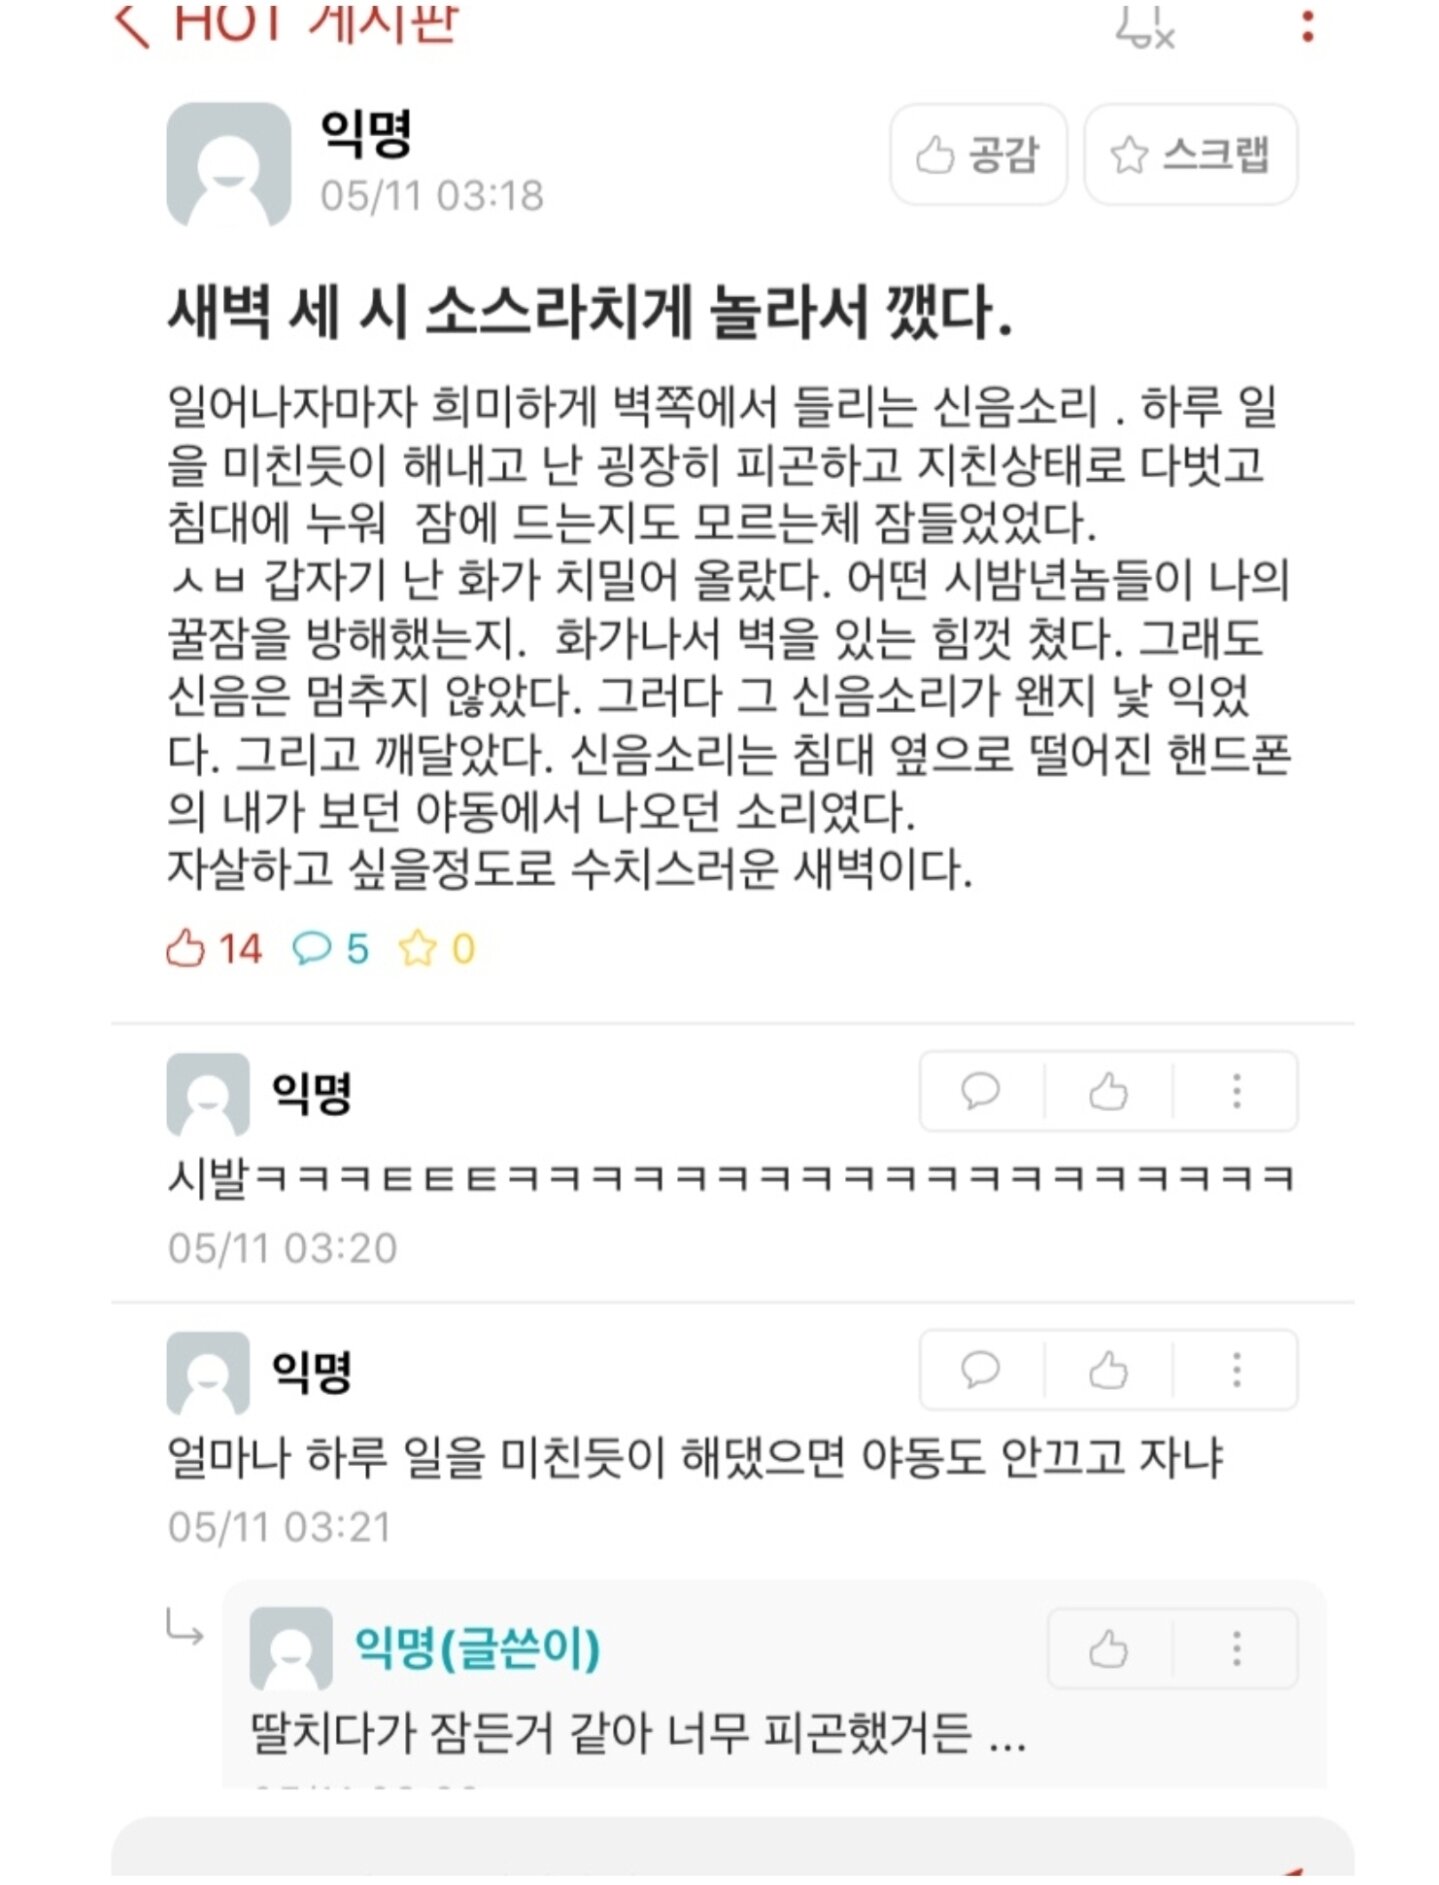Tap the red thumbs-up count of 14
Viewport: 1439px width, 1885px height.
213,948
